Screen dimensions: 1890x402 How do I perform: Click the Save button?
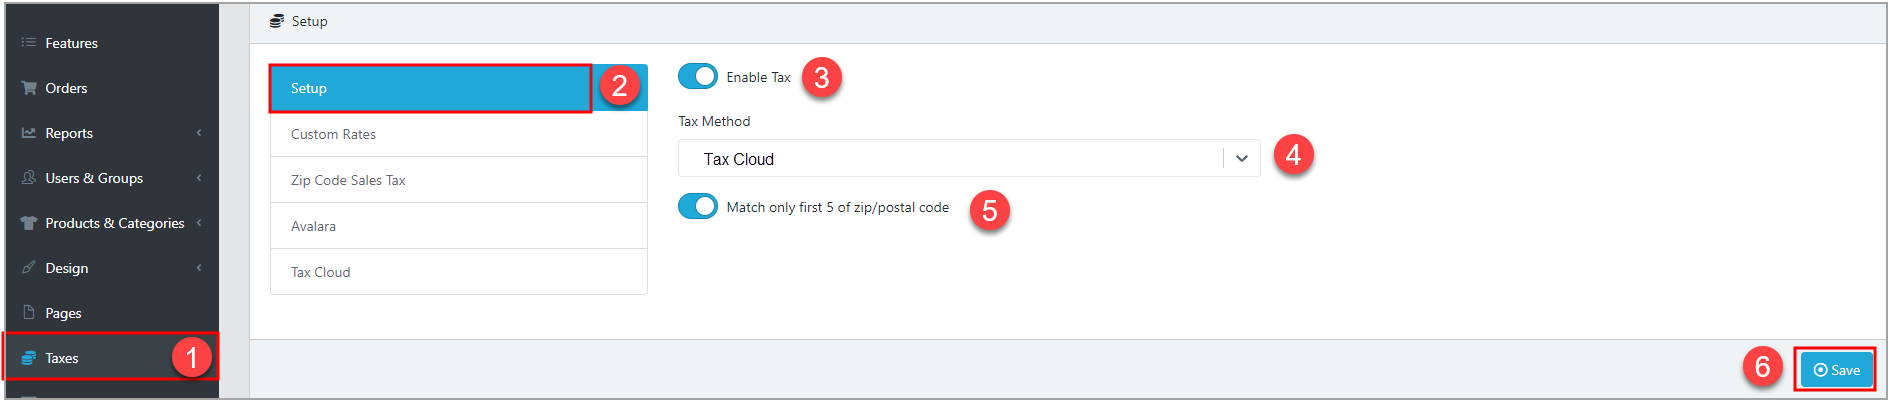[x=1837, y=370]
